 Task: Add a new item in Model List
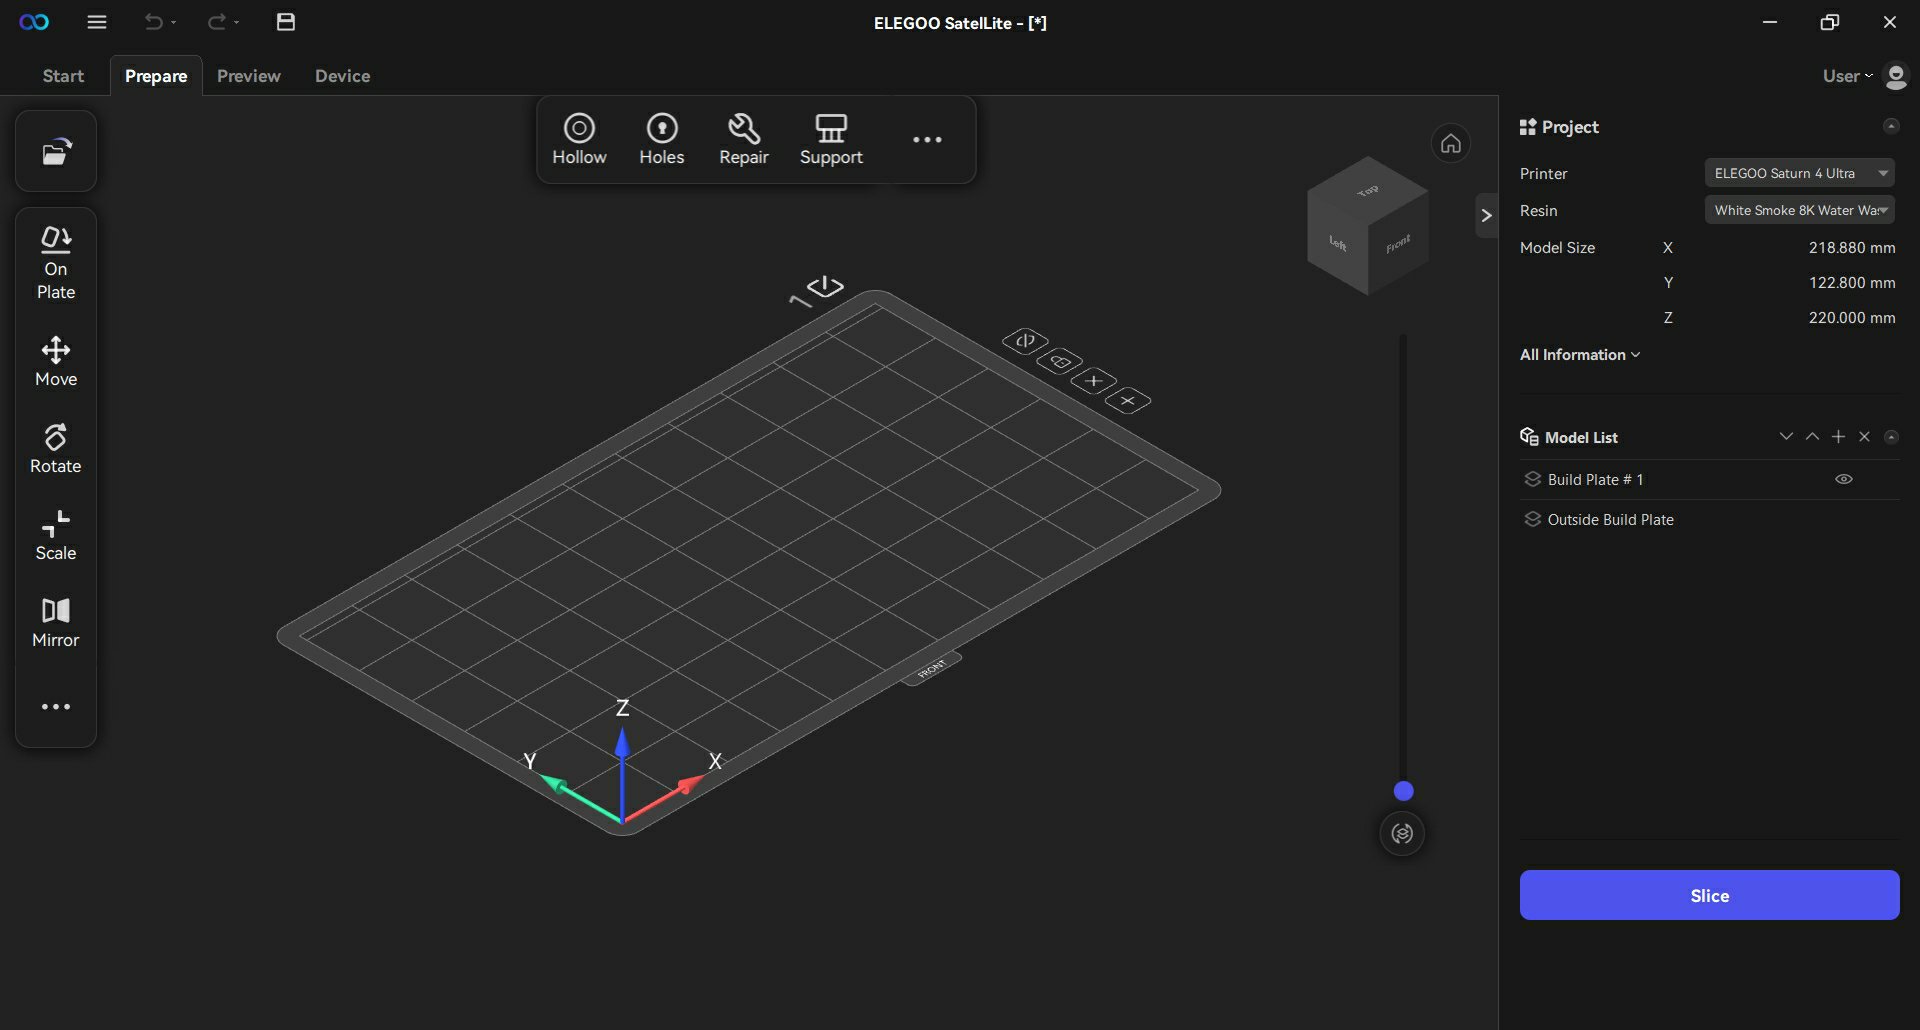coord(1838,437)
